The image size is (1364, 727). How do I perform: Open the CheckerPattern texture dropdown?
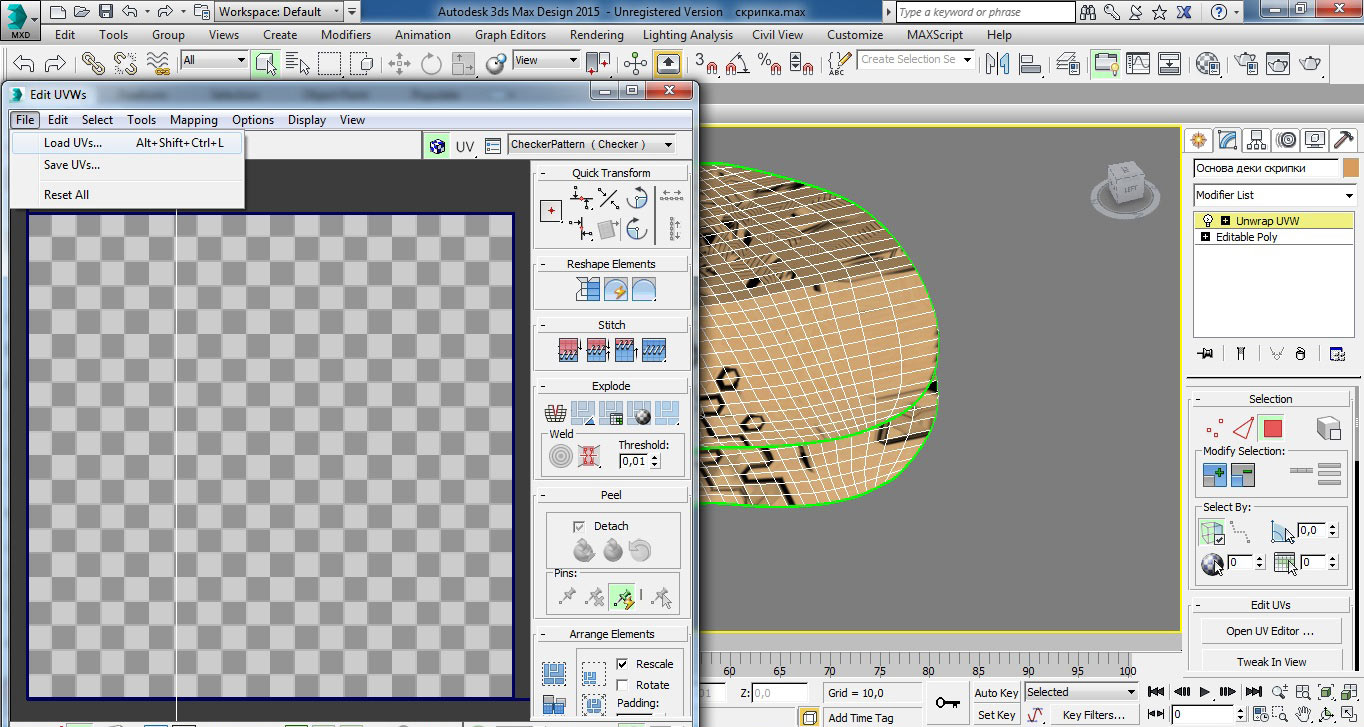point(591,145)
